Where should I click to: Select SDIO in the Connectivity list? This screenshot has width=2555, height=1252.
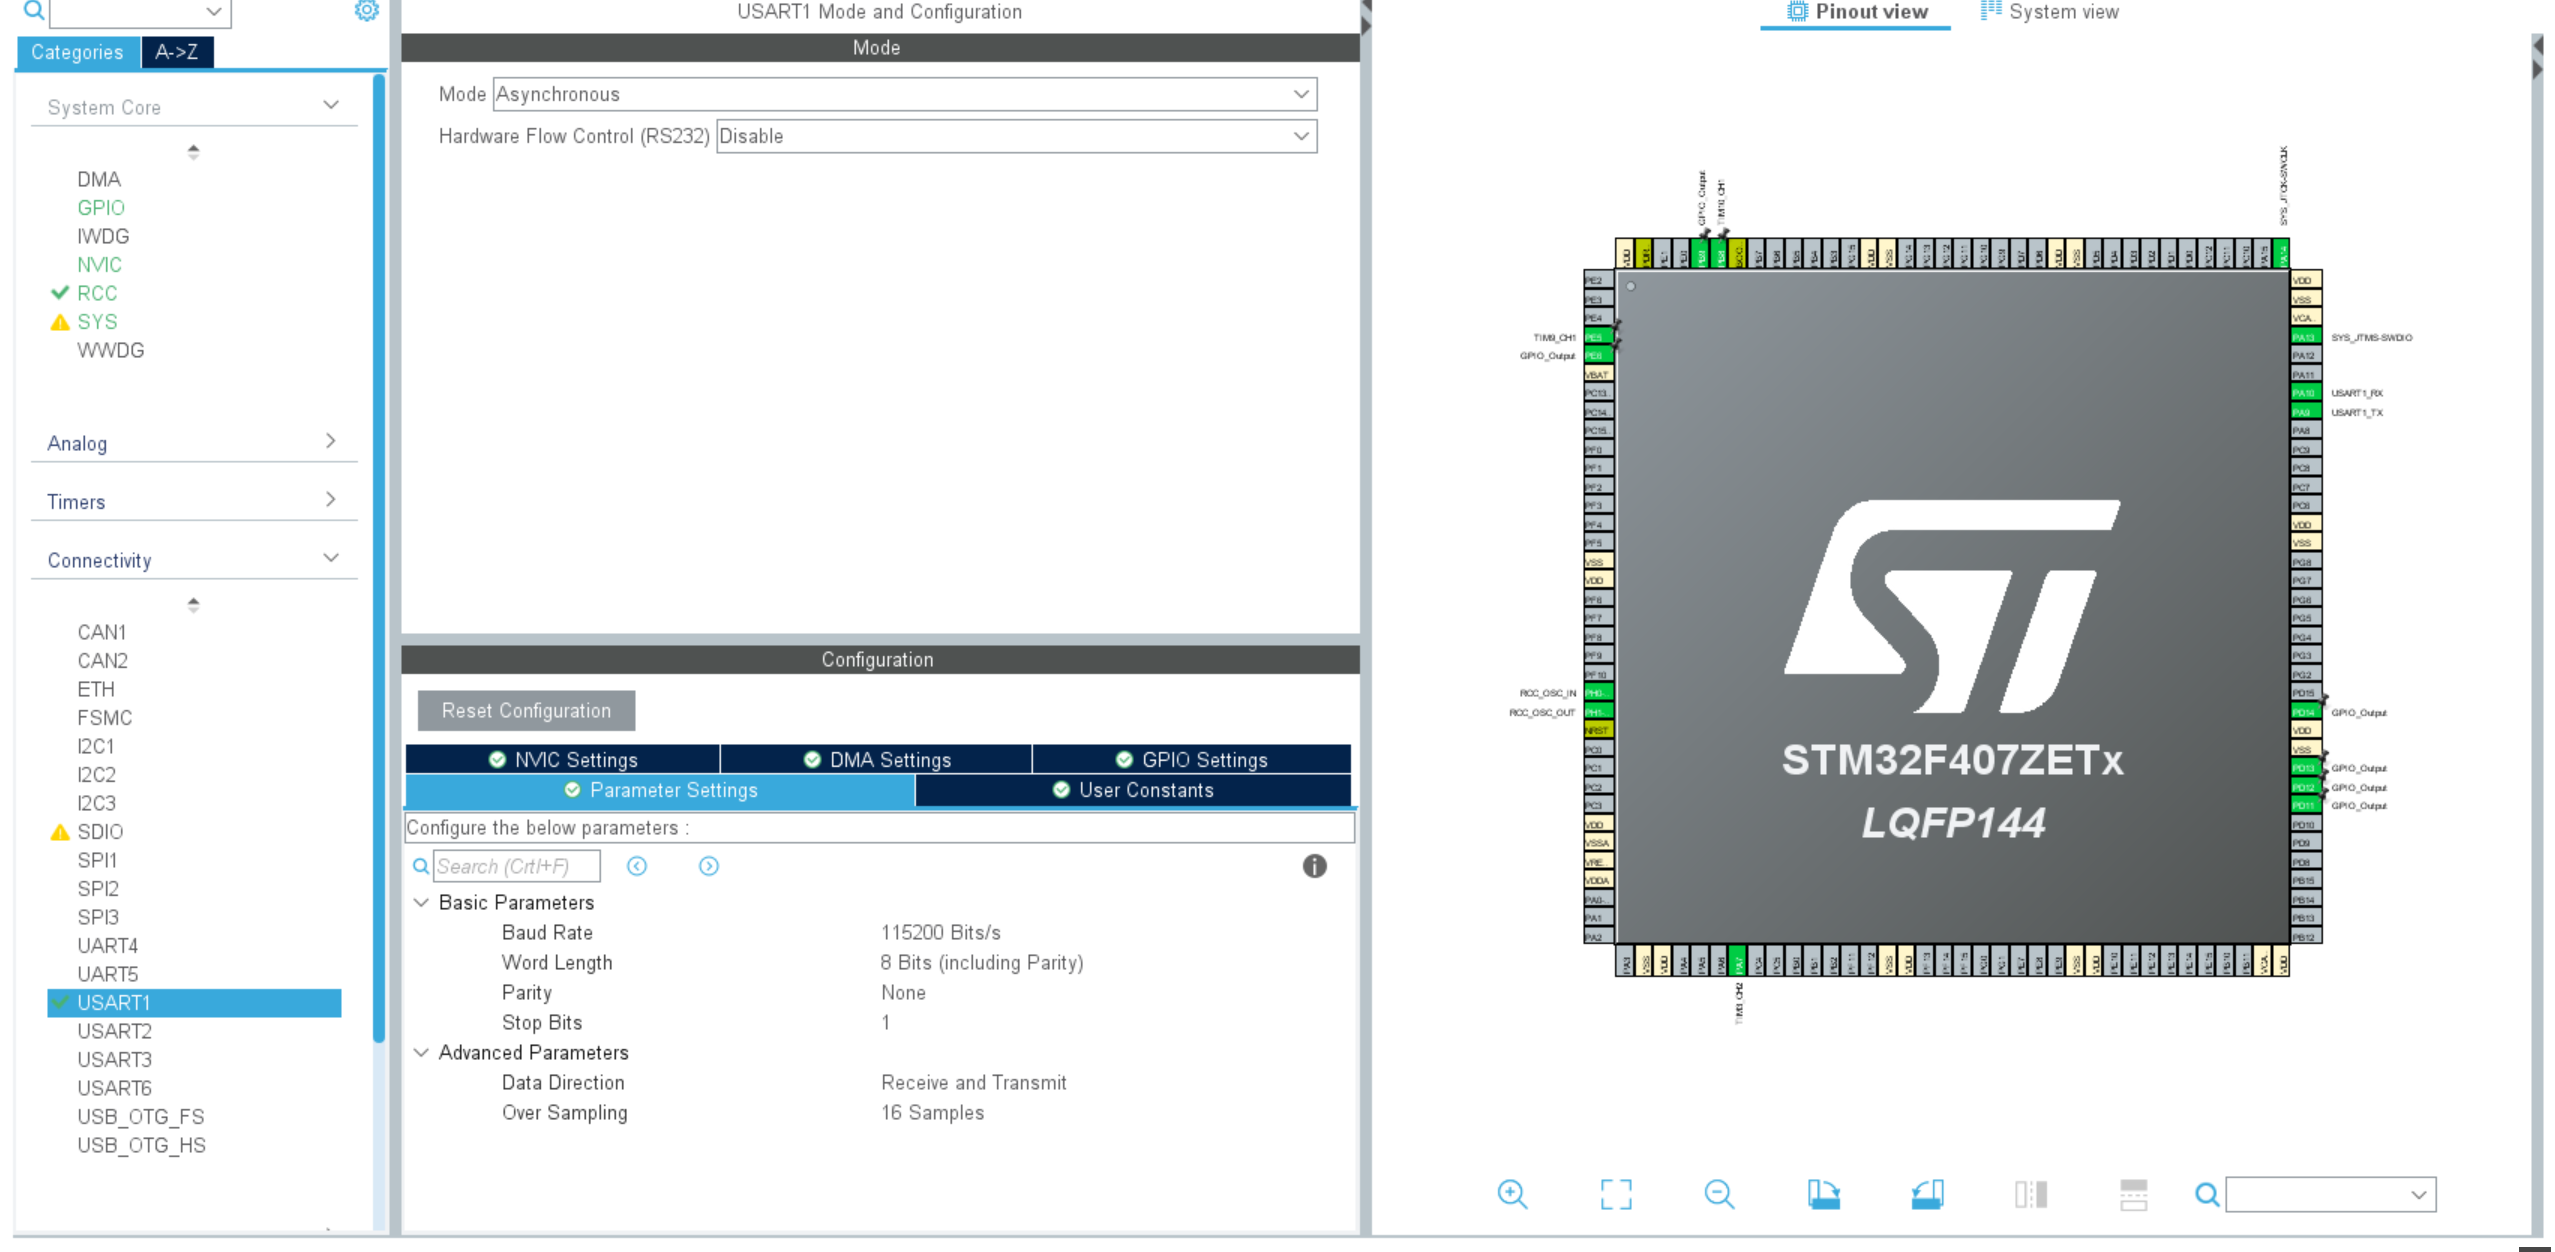[100, 832]
